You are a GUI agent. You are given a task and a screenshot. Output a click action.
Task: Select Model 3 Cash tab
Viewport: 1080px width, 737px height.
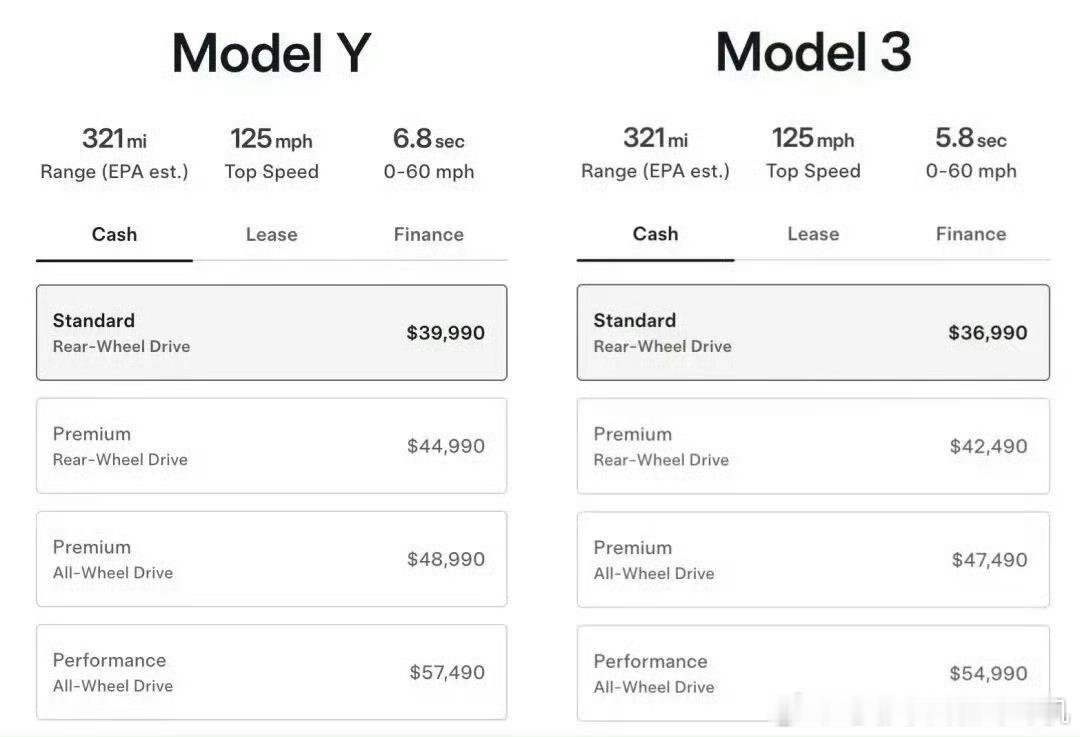655,234
